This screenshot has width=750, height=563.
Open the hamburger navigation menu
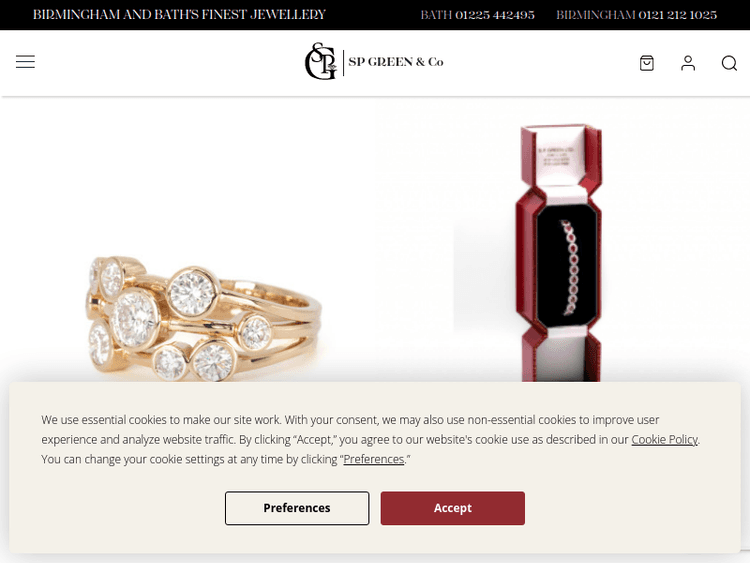(x=25, y=62)
